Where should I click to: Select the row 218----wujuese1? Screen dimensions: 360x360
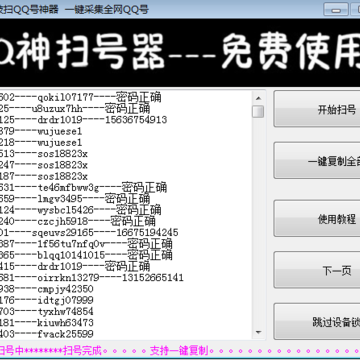41,142
